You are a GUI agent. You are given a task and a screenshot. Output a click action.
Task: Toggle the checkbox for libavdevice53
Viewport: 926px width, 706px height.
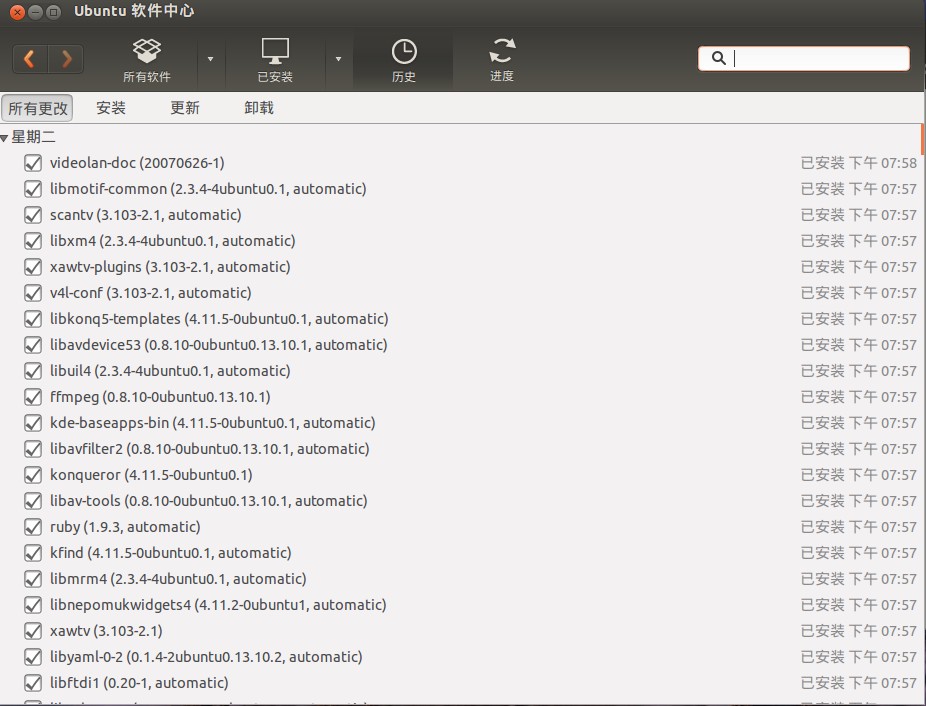33,345
